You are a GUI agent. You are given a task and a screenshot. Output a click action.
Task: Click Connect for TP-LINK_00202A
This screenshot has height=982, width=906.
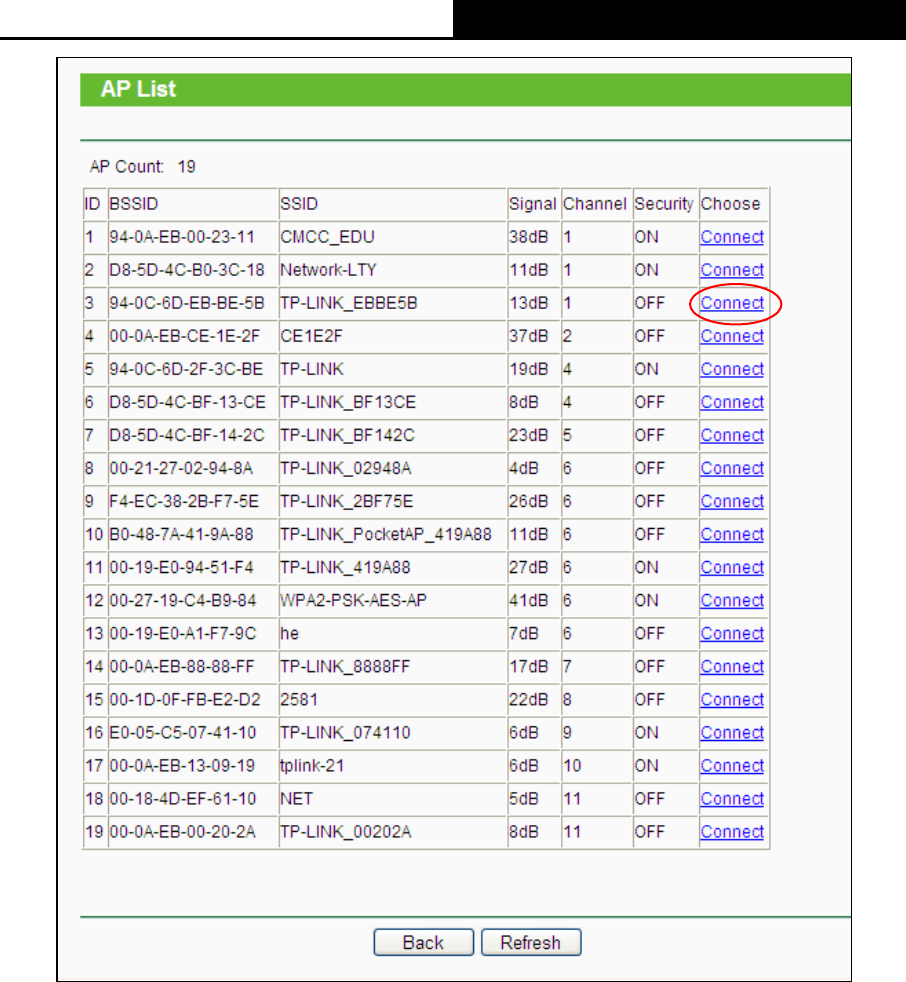(732, 832)
